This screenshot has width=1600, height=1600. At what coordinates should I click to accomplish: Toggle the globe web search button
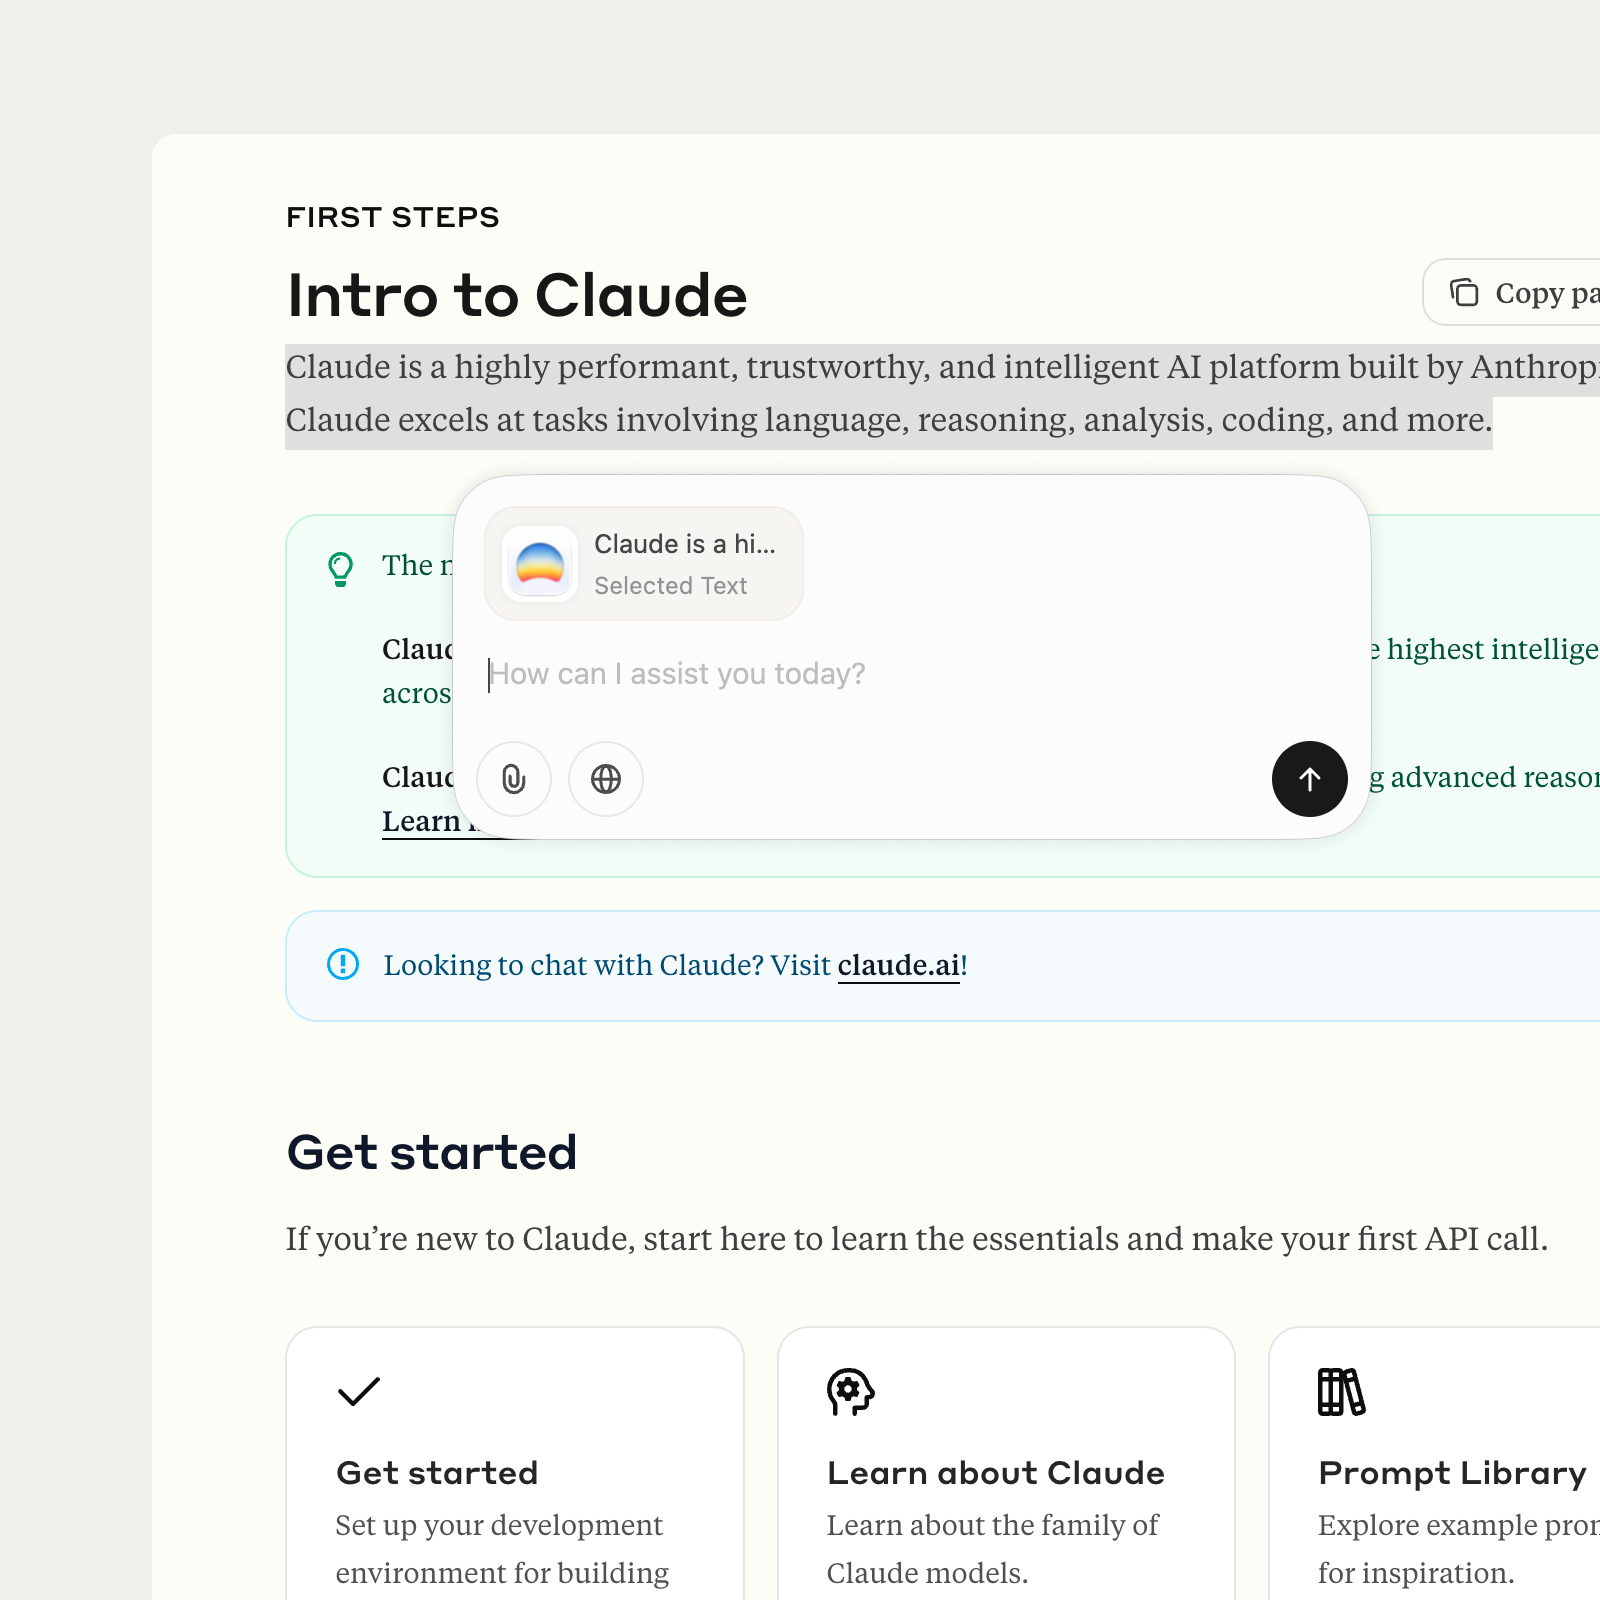coord(605,779)
